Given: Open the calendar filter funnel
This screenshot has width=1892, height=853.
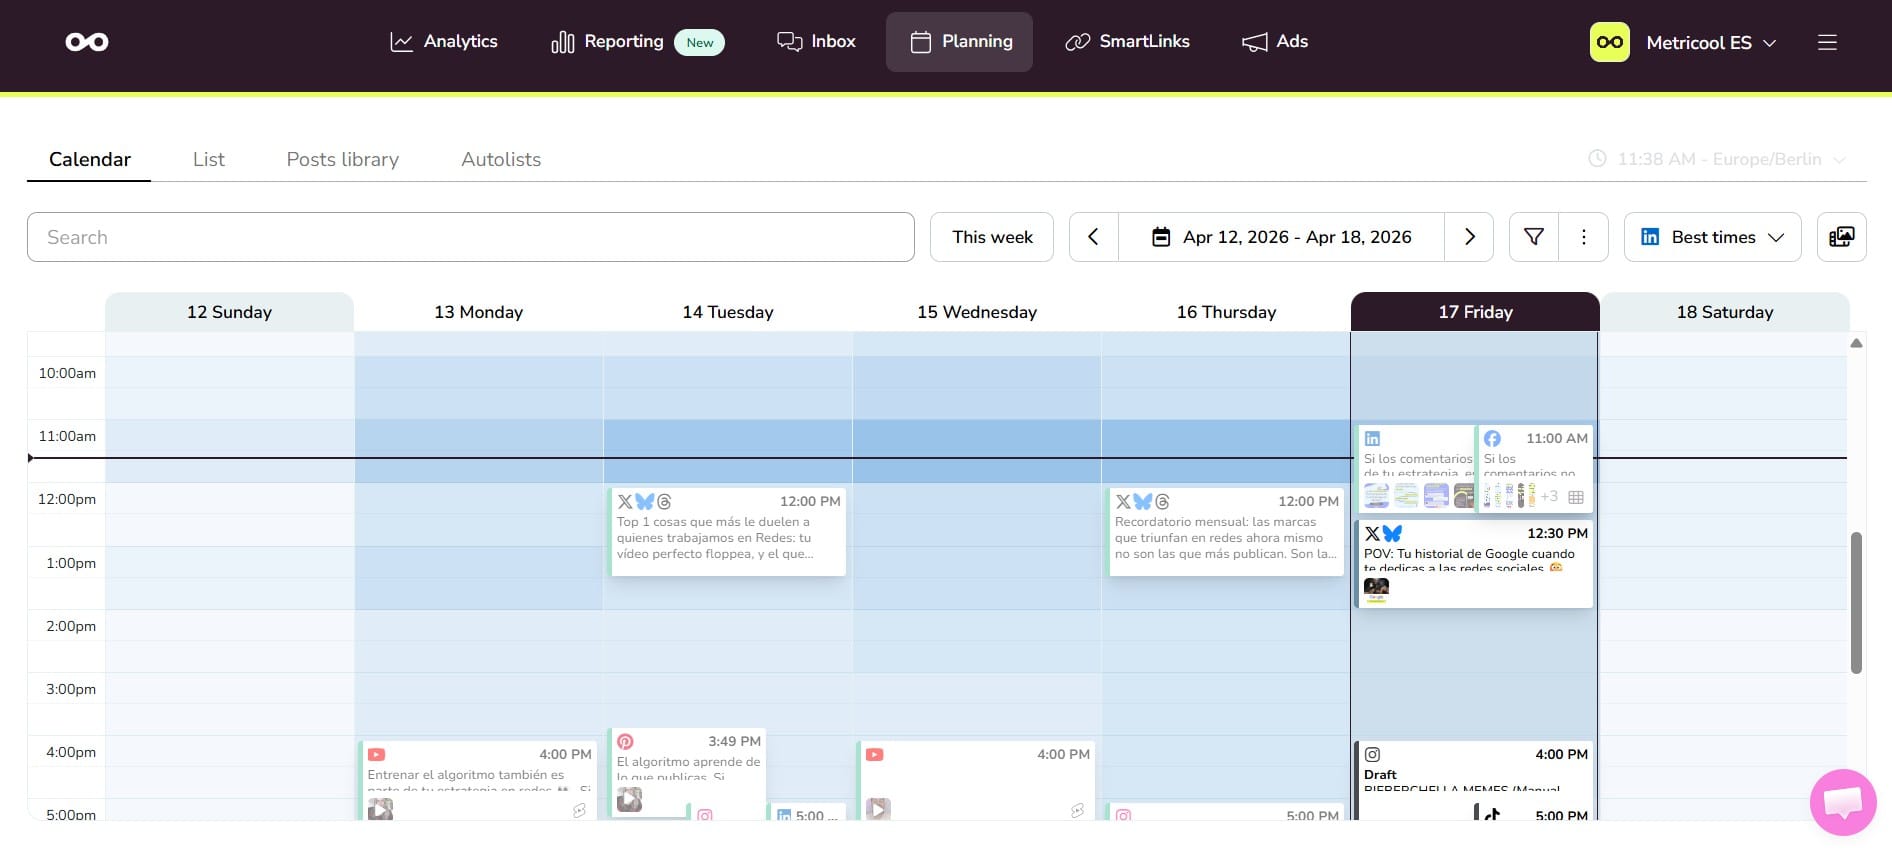Looking at the screenshot, I should click(1533, 237).
